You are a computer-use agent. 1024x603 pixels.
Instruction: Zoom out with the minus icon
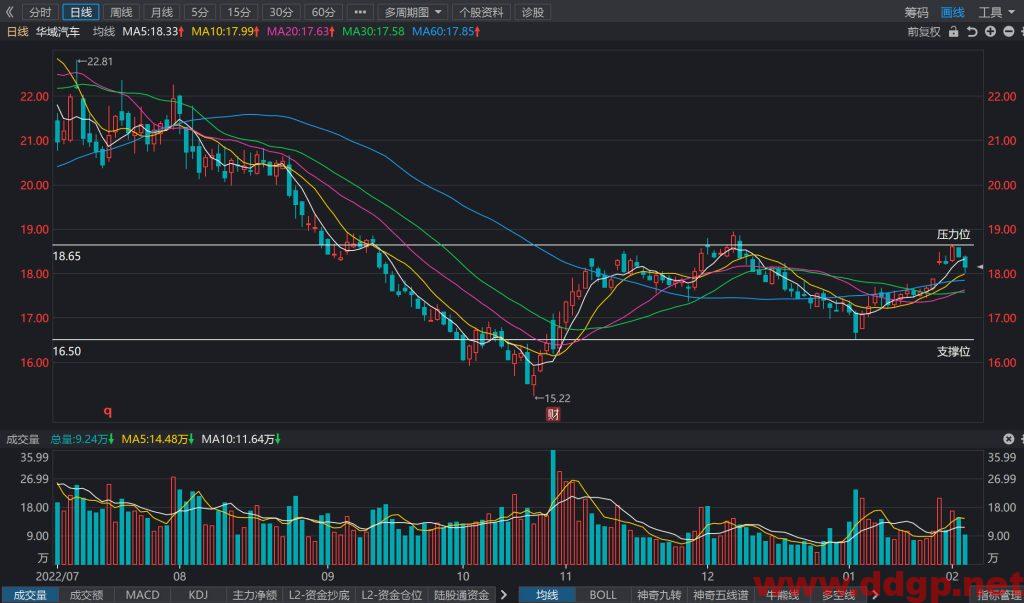tap(1010, 31)
